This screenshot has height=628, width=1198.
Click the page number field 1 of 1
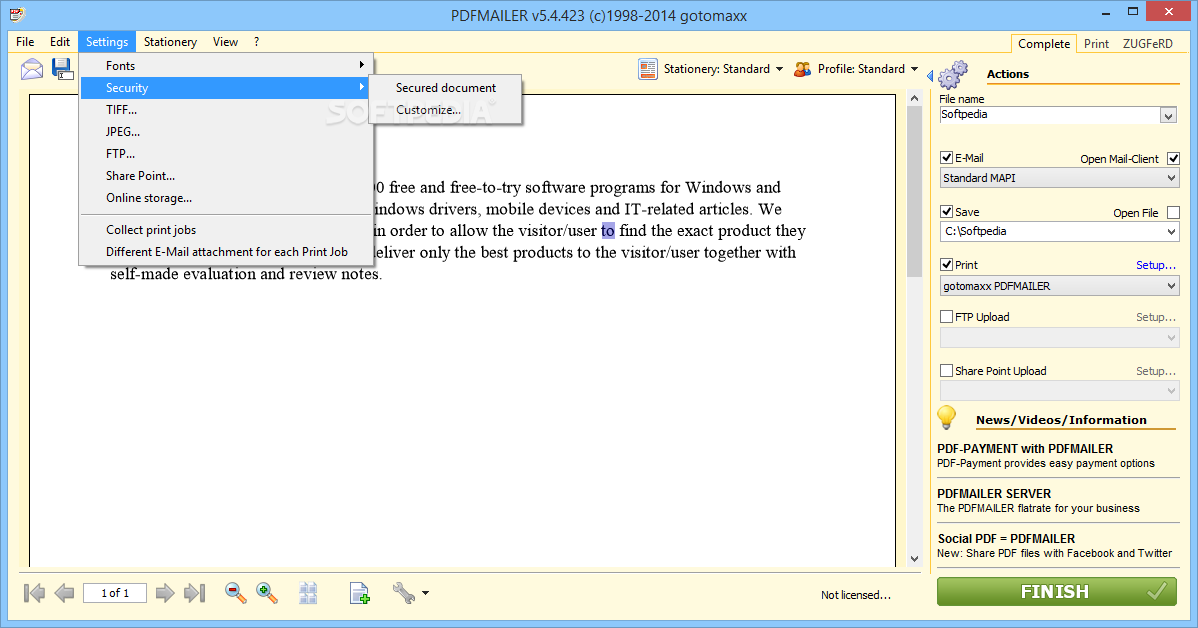click(x=115, y=593)
